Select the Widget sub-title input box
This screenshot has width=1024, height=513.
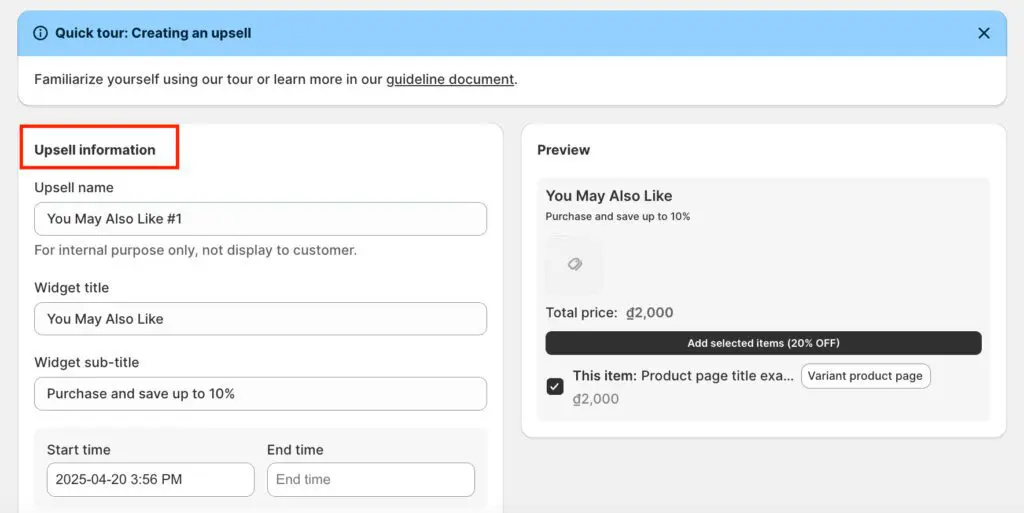tap(260, 394)
